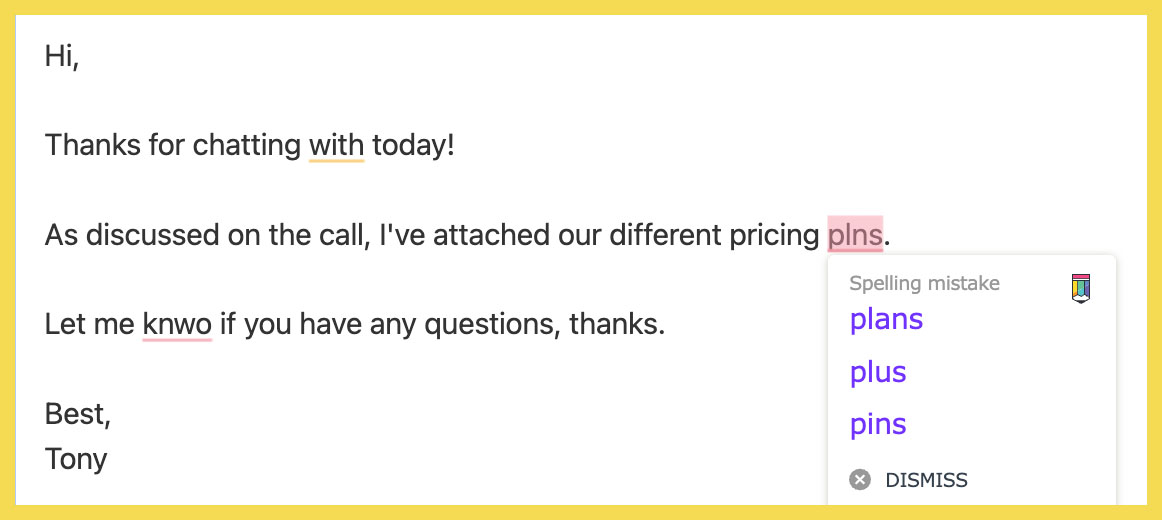The image size is (1162, 520).
Task: Click the gray X circle icon beside DISMISS
Action: pos(860,480)
